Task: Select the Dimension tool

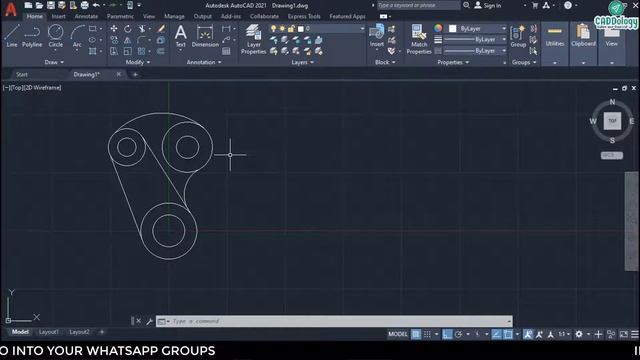Action: 205,36
